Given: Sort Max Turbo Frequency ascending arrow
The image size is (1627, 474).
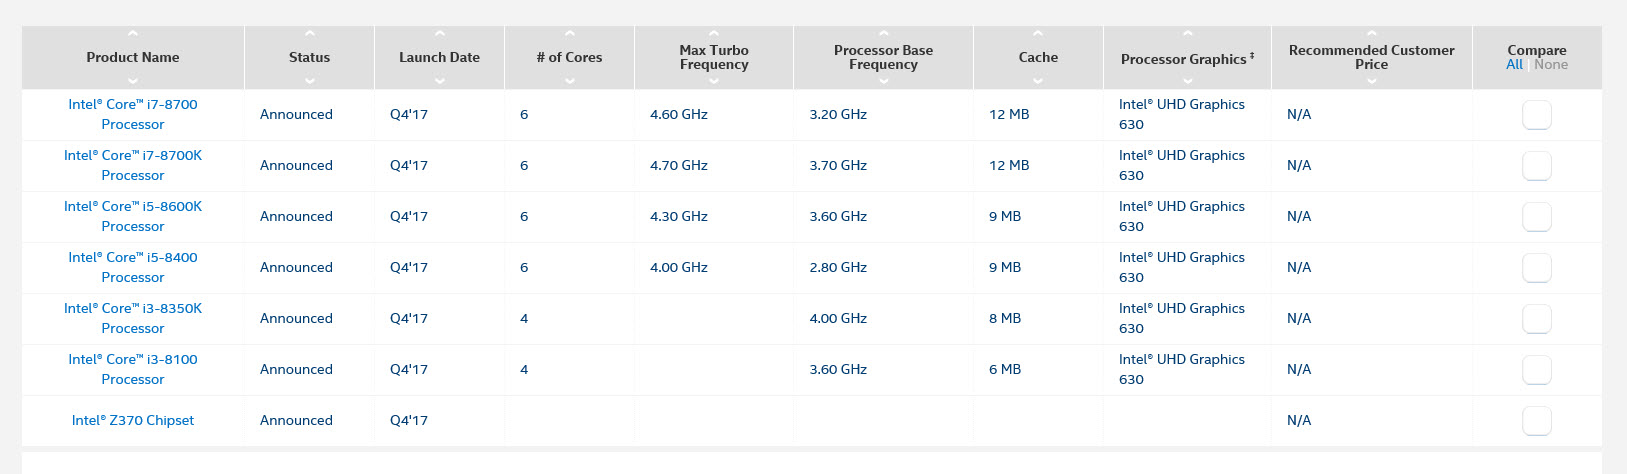Looking at the screenshot, I should [714, 34].
